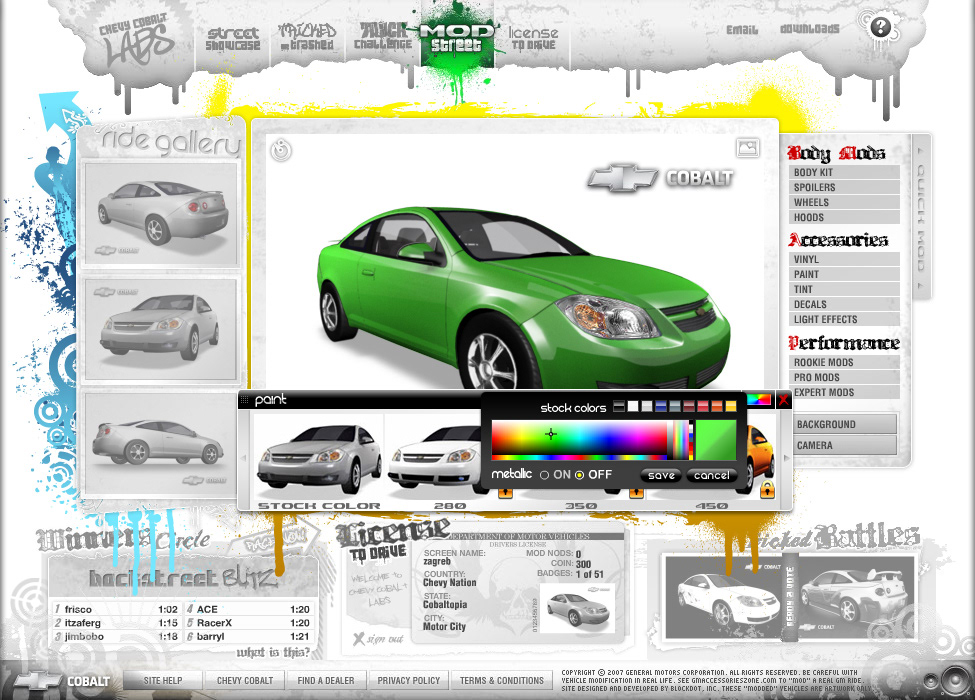Click the paint panel drag grip icon

[244, 400]
